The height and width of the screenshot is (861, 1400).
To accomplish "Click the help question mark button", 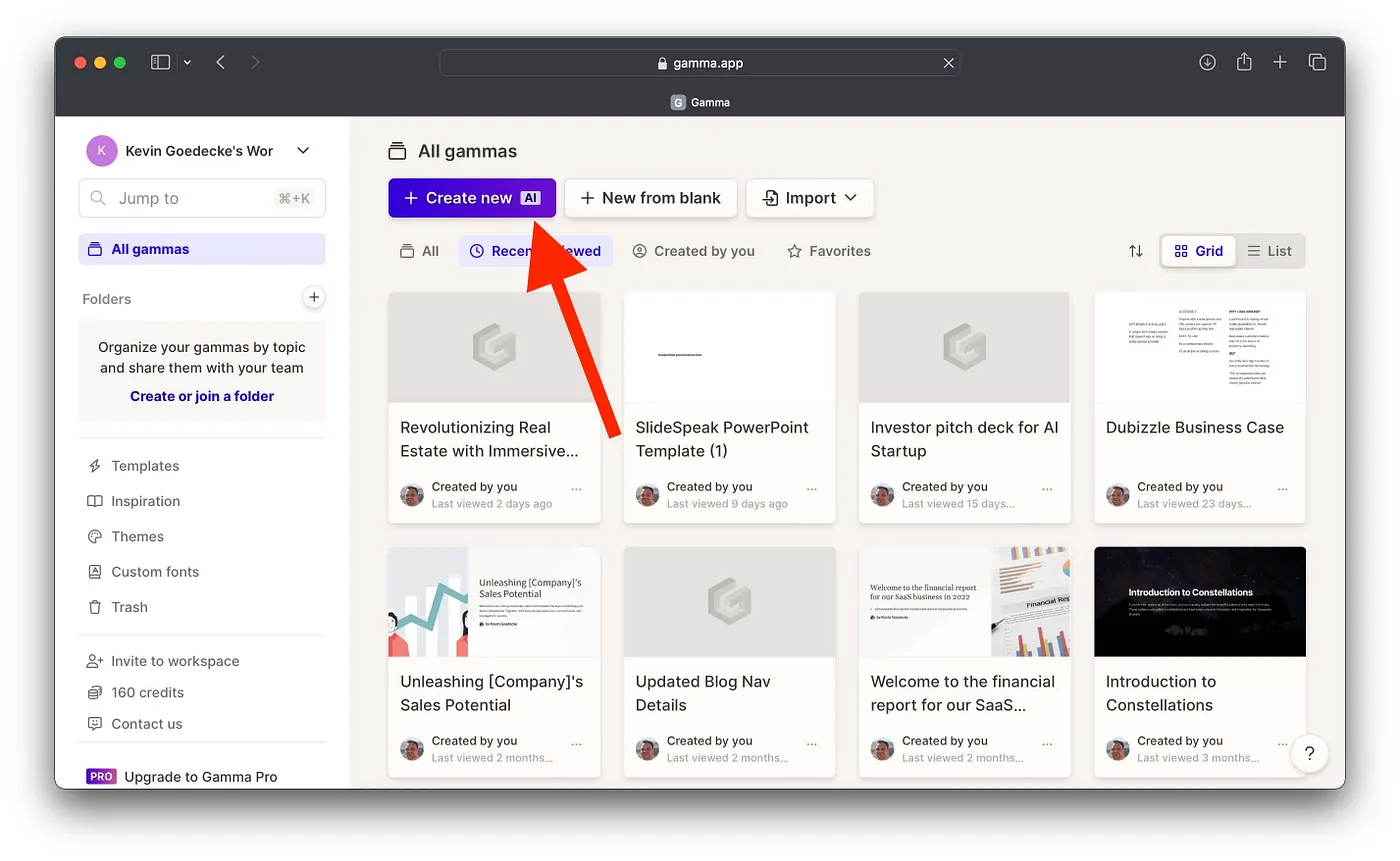I will tap(1310, 753).
